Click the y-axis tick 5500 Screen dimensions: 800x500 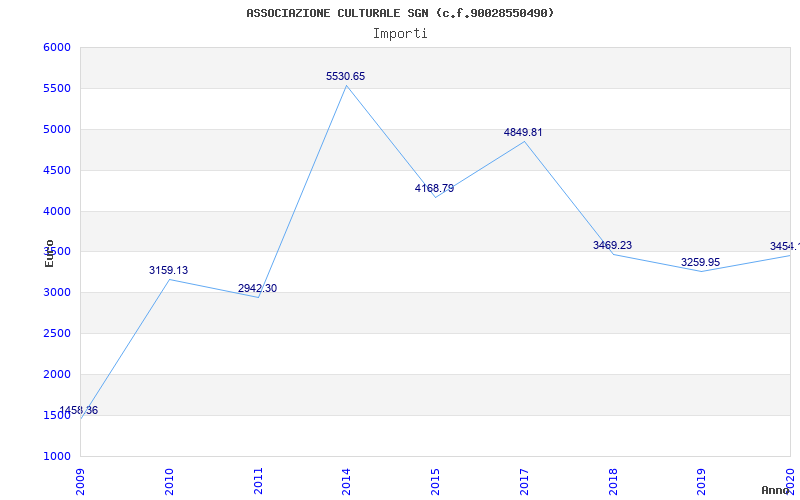pyautogui.click(x=57, y=89)
